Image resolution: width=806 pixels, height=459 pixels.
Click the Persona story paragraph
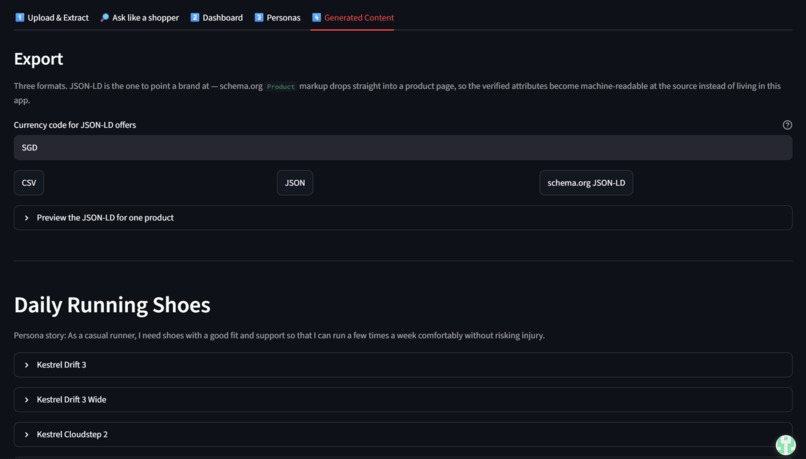click(279, 336)
